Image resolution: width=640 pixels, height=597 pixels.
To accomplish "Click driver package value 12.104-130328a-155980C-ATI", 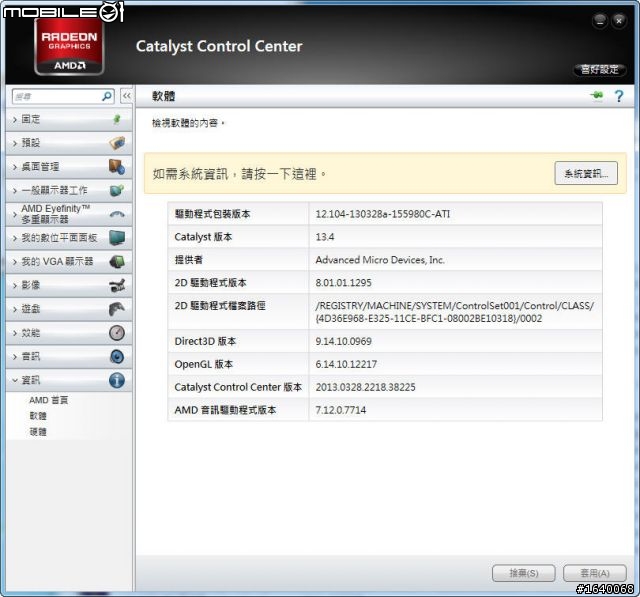I will pyautogui.click(x=382, y=214).
